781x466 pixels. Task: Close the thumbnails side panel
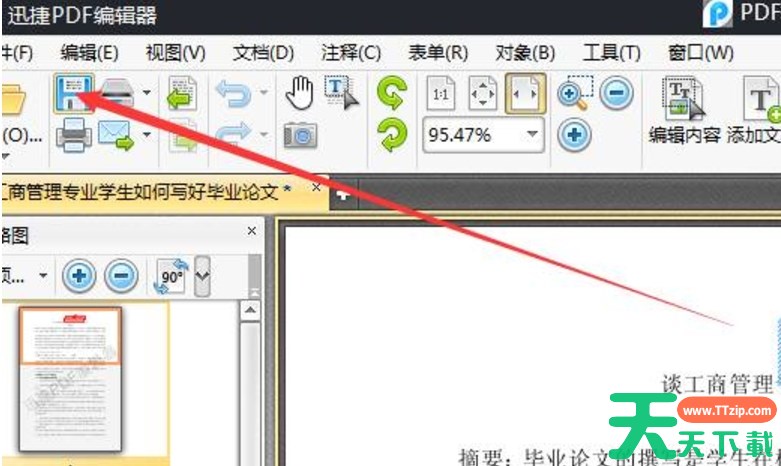click(252, 231)
